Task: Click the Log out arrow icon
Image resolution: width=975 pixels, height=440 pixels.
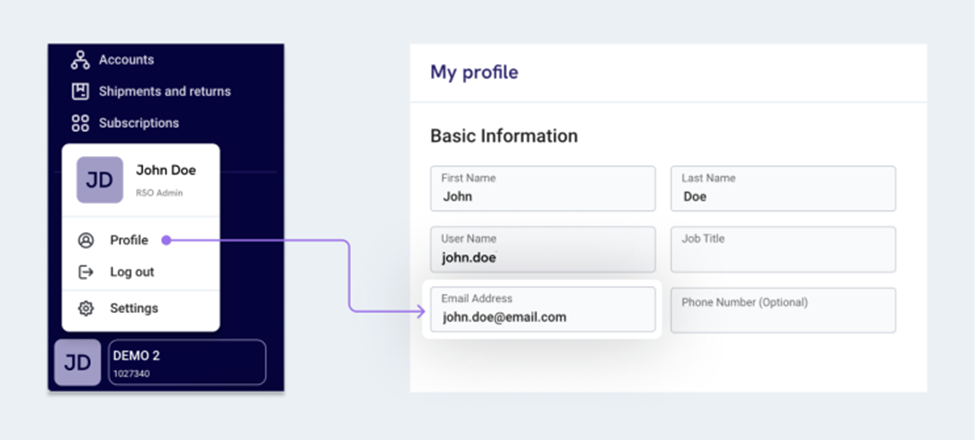Action: tap(86, 272)
